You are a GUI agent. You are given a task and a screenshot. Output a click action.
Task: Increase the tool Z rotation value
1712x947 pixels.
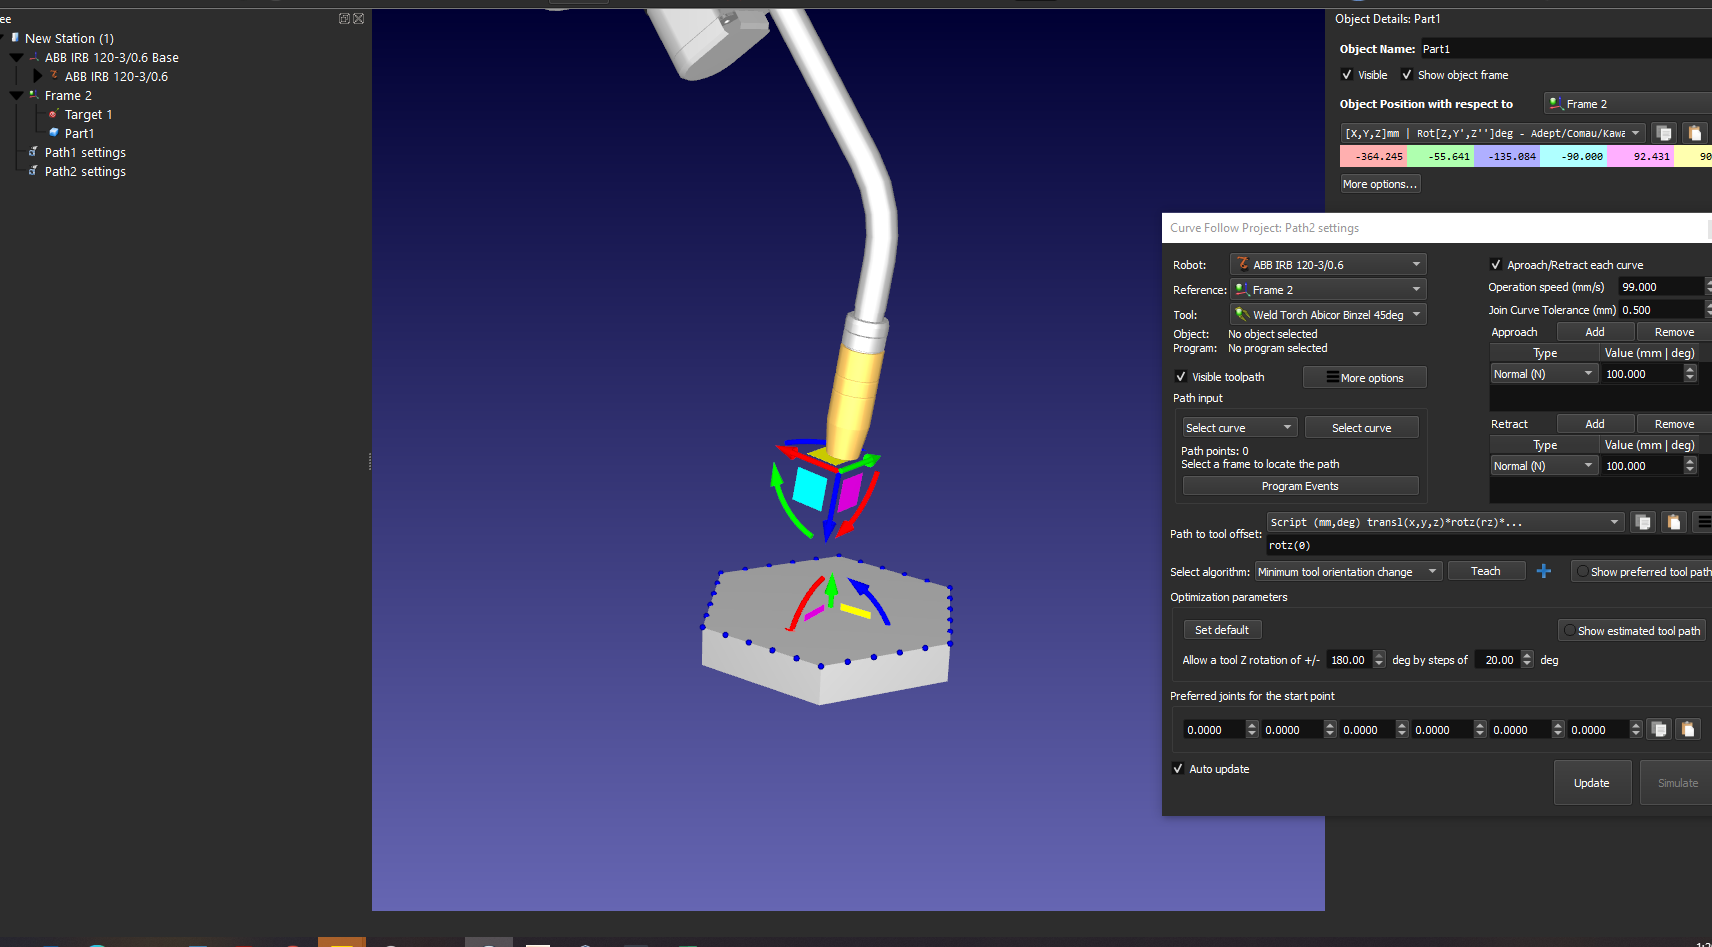(x=1380, y=656)
